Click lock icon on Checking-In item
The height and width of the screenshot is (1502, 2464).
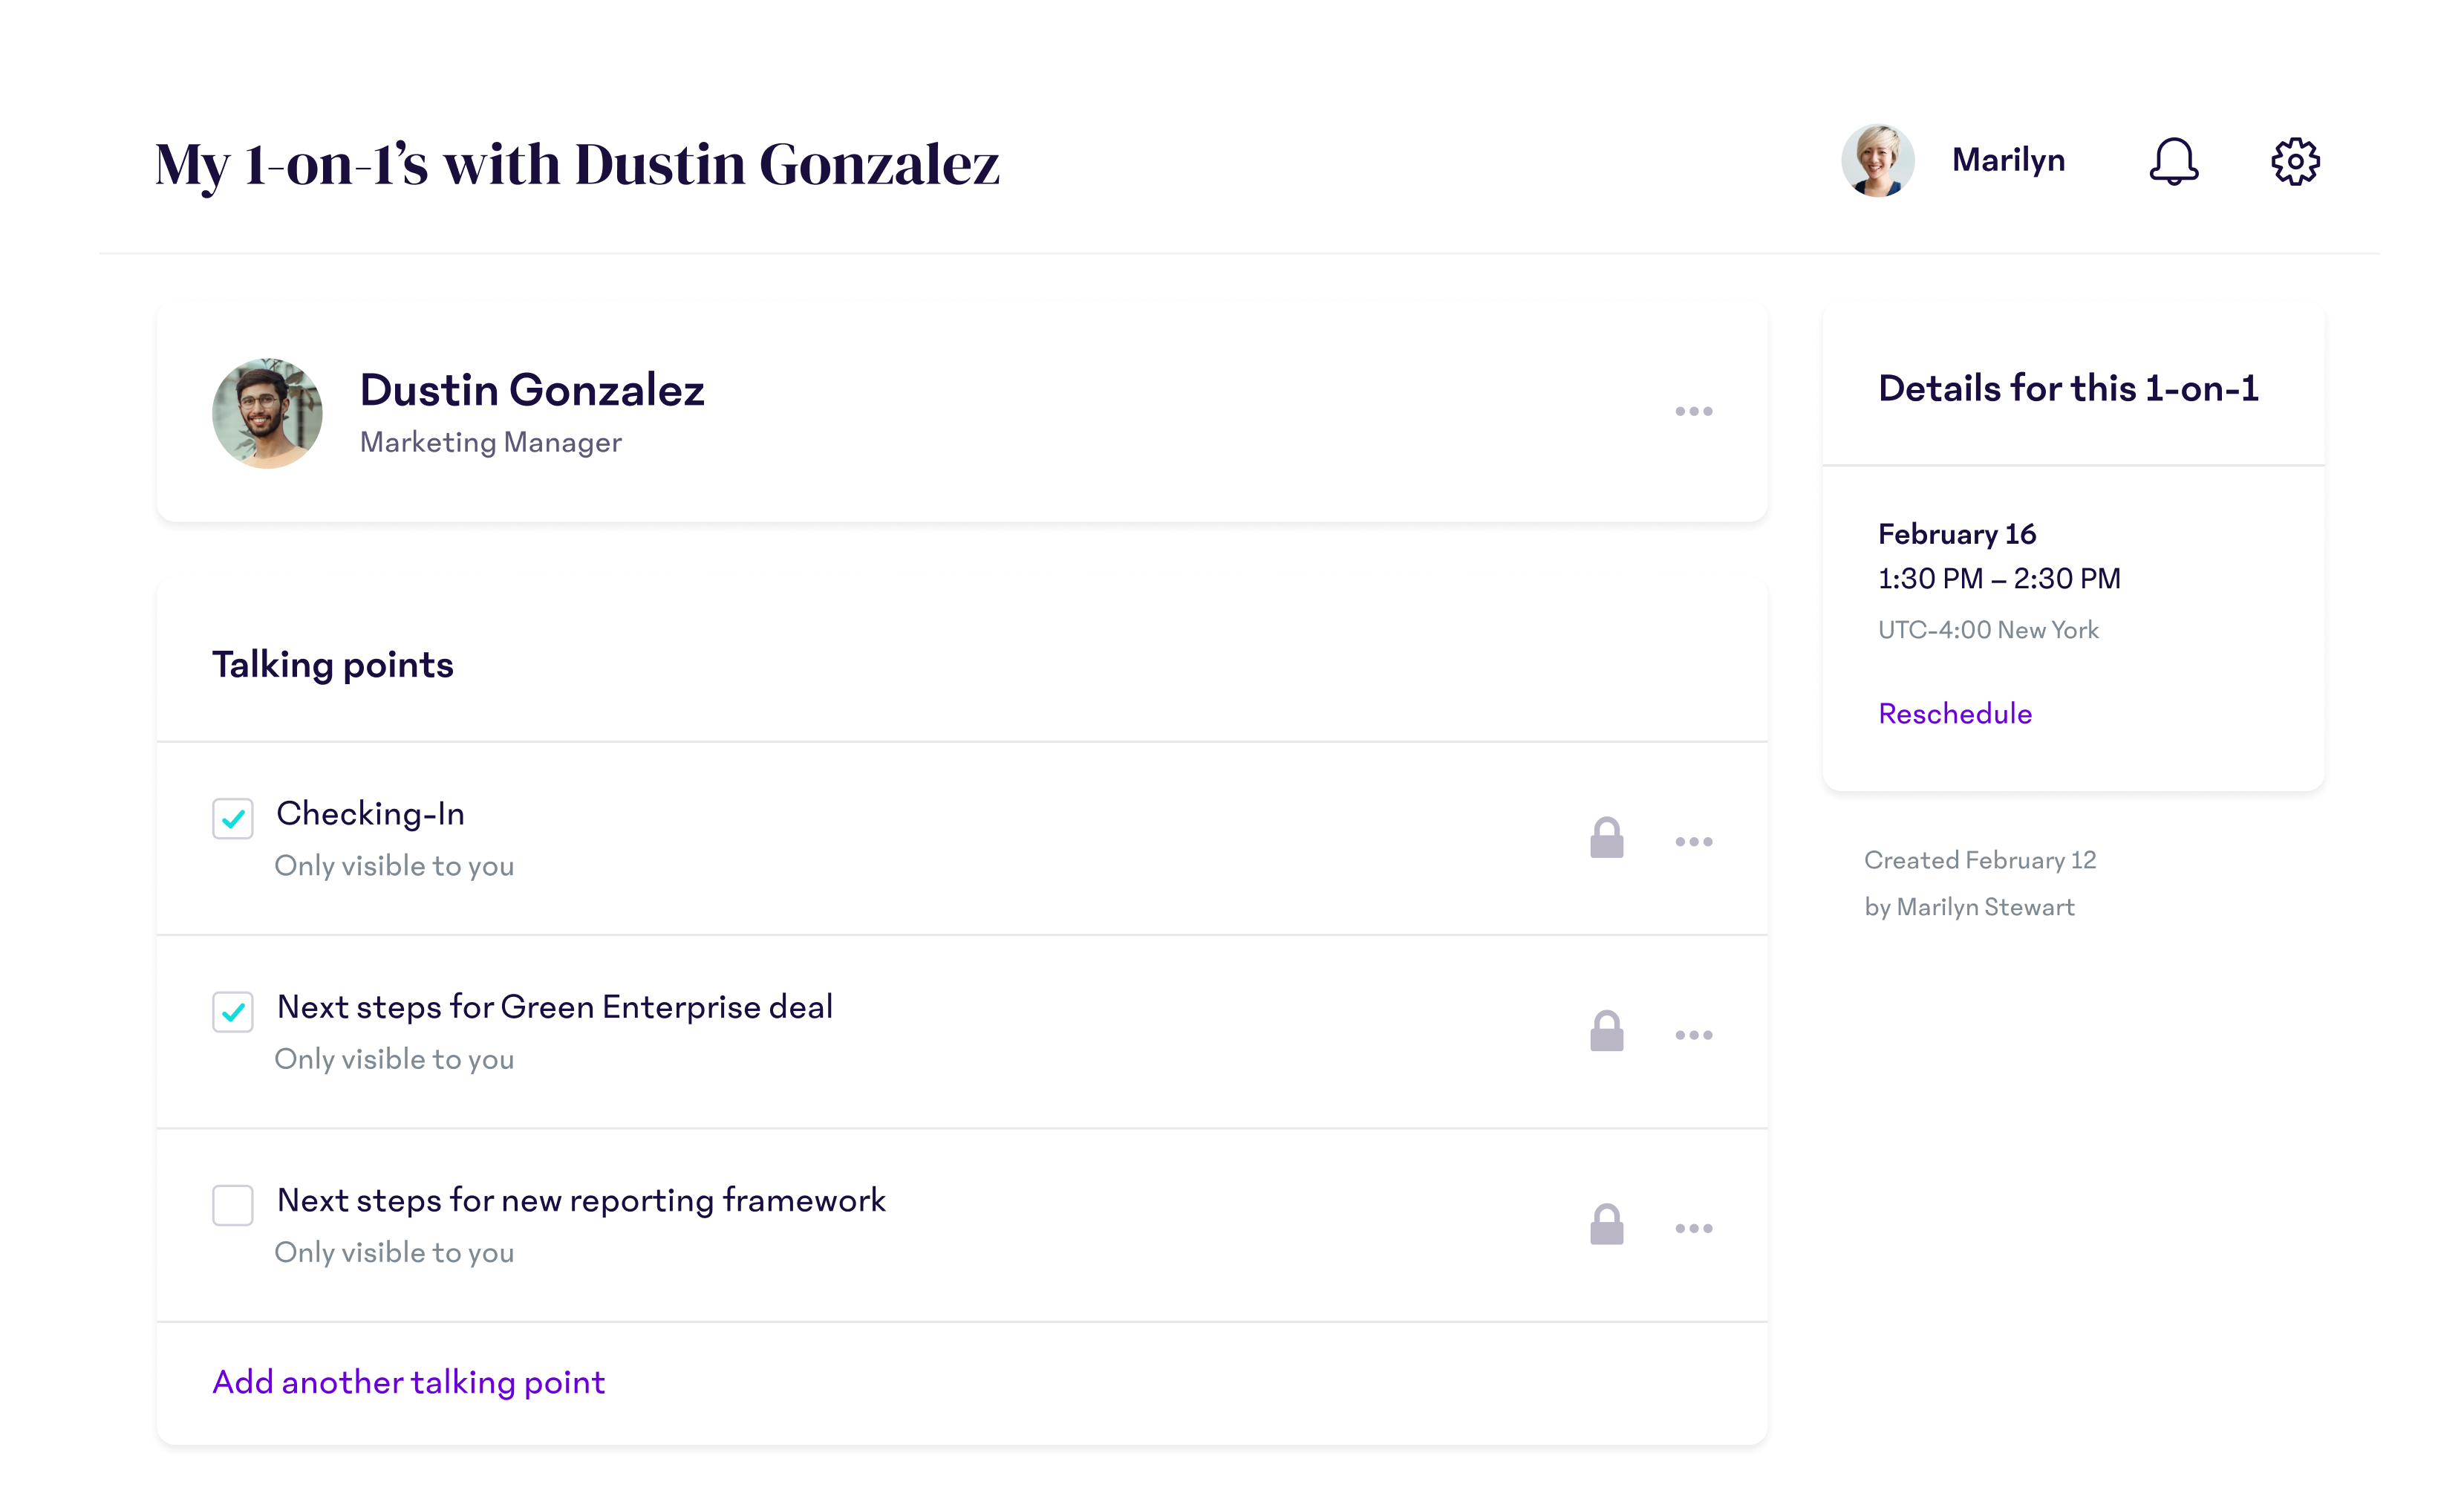[x=1606, y=838]
